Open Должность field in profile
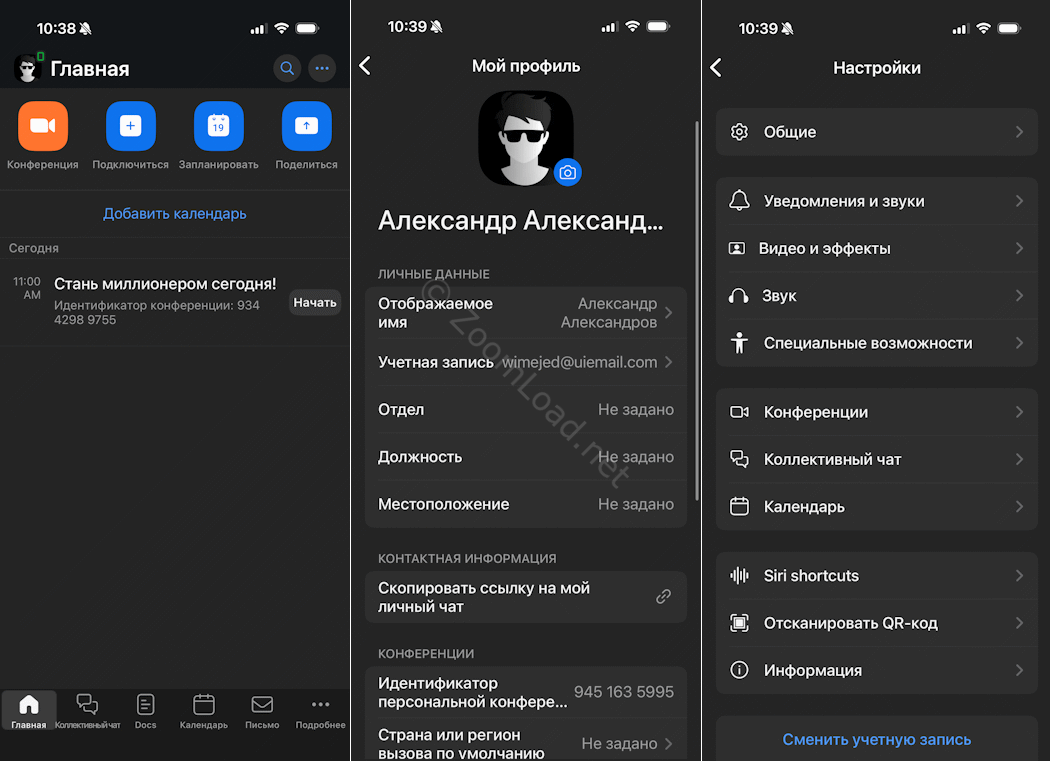Screen dimensions: 1050x761 tap(526, 457)
